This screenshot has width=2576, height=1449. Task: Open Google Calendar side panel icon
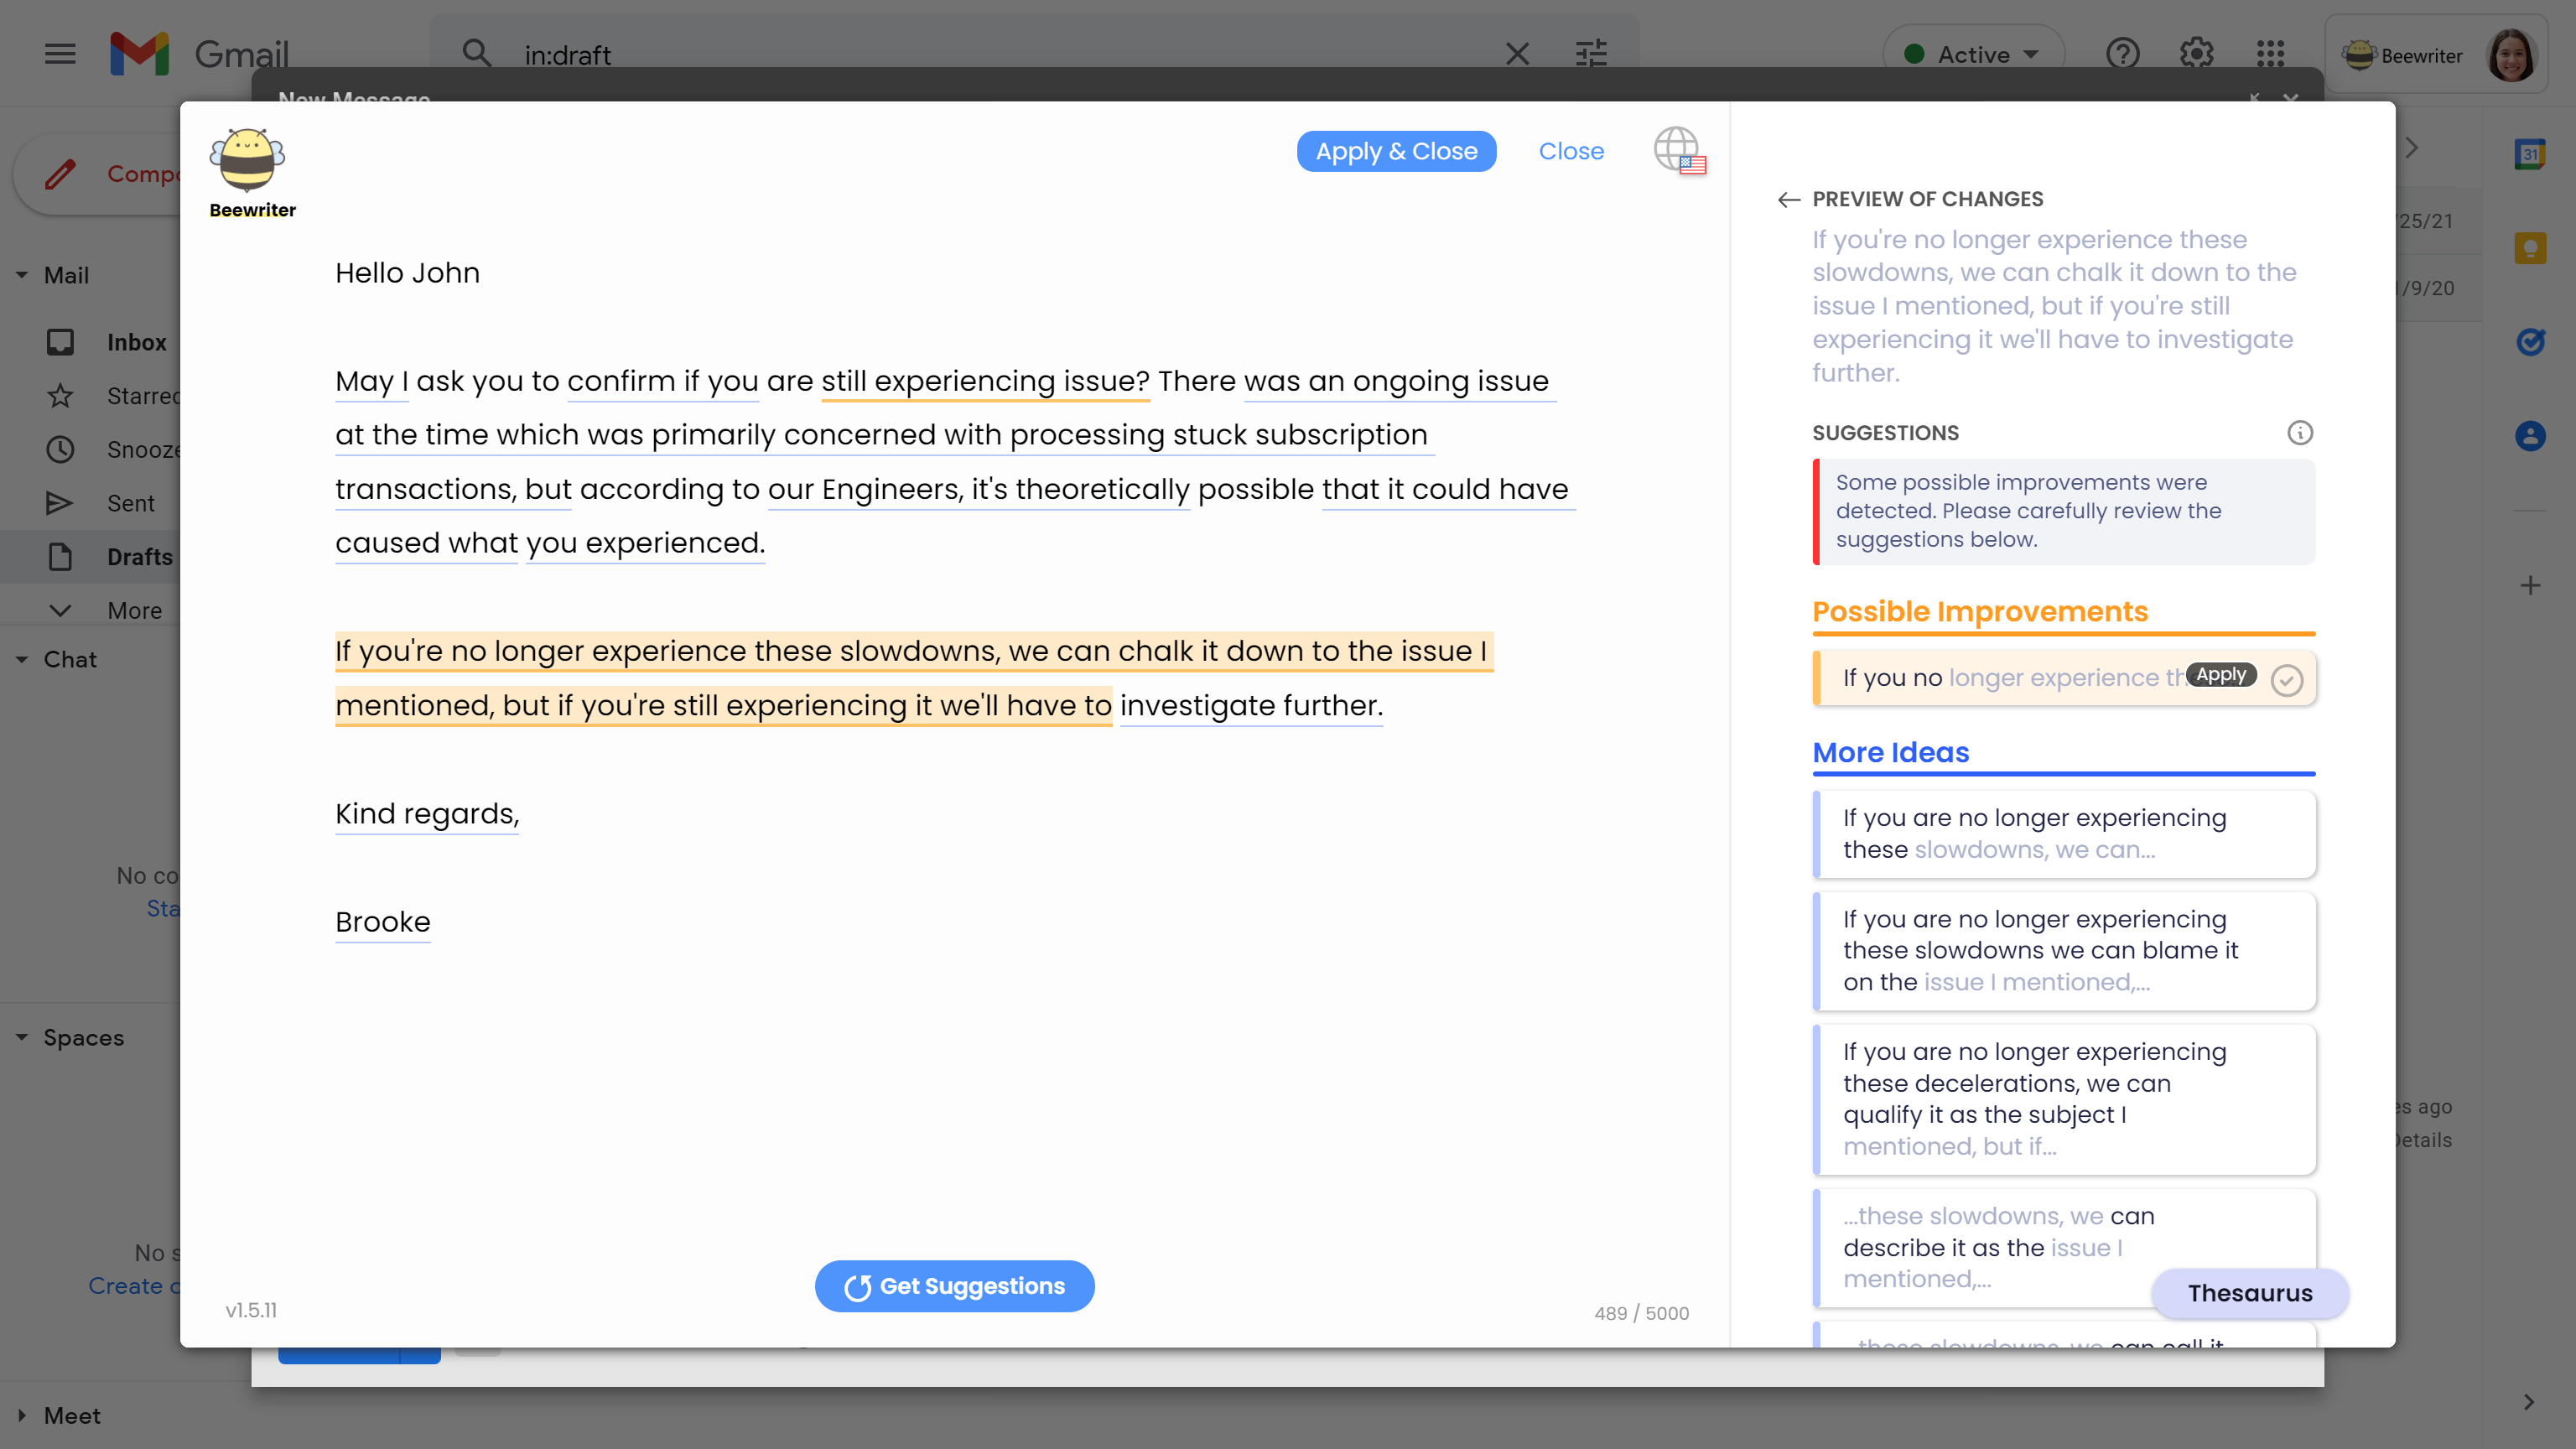tap(2529, 154)
